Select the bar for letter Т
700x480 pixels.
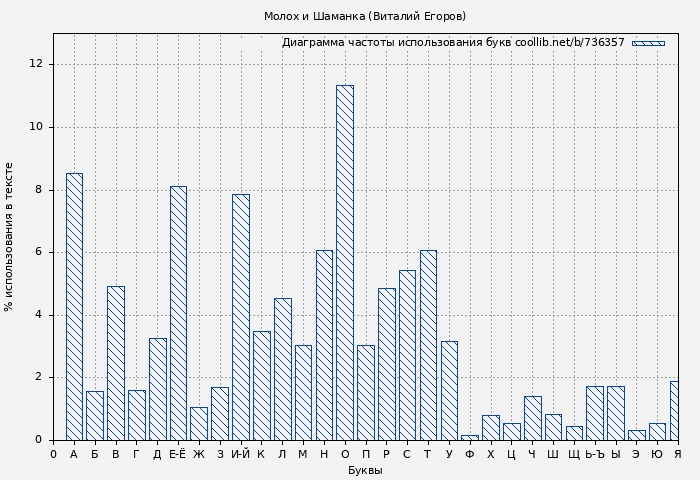[x=428, y=344]
